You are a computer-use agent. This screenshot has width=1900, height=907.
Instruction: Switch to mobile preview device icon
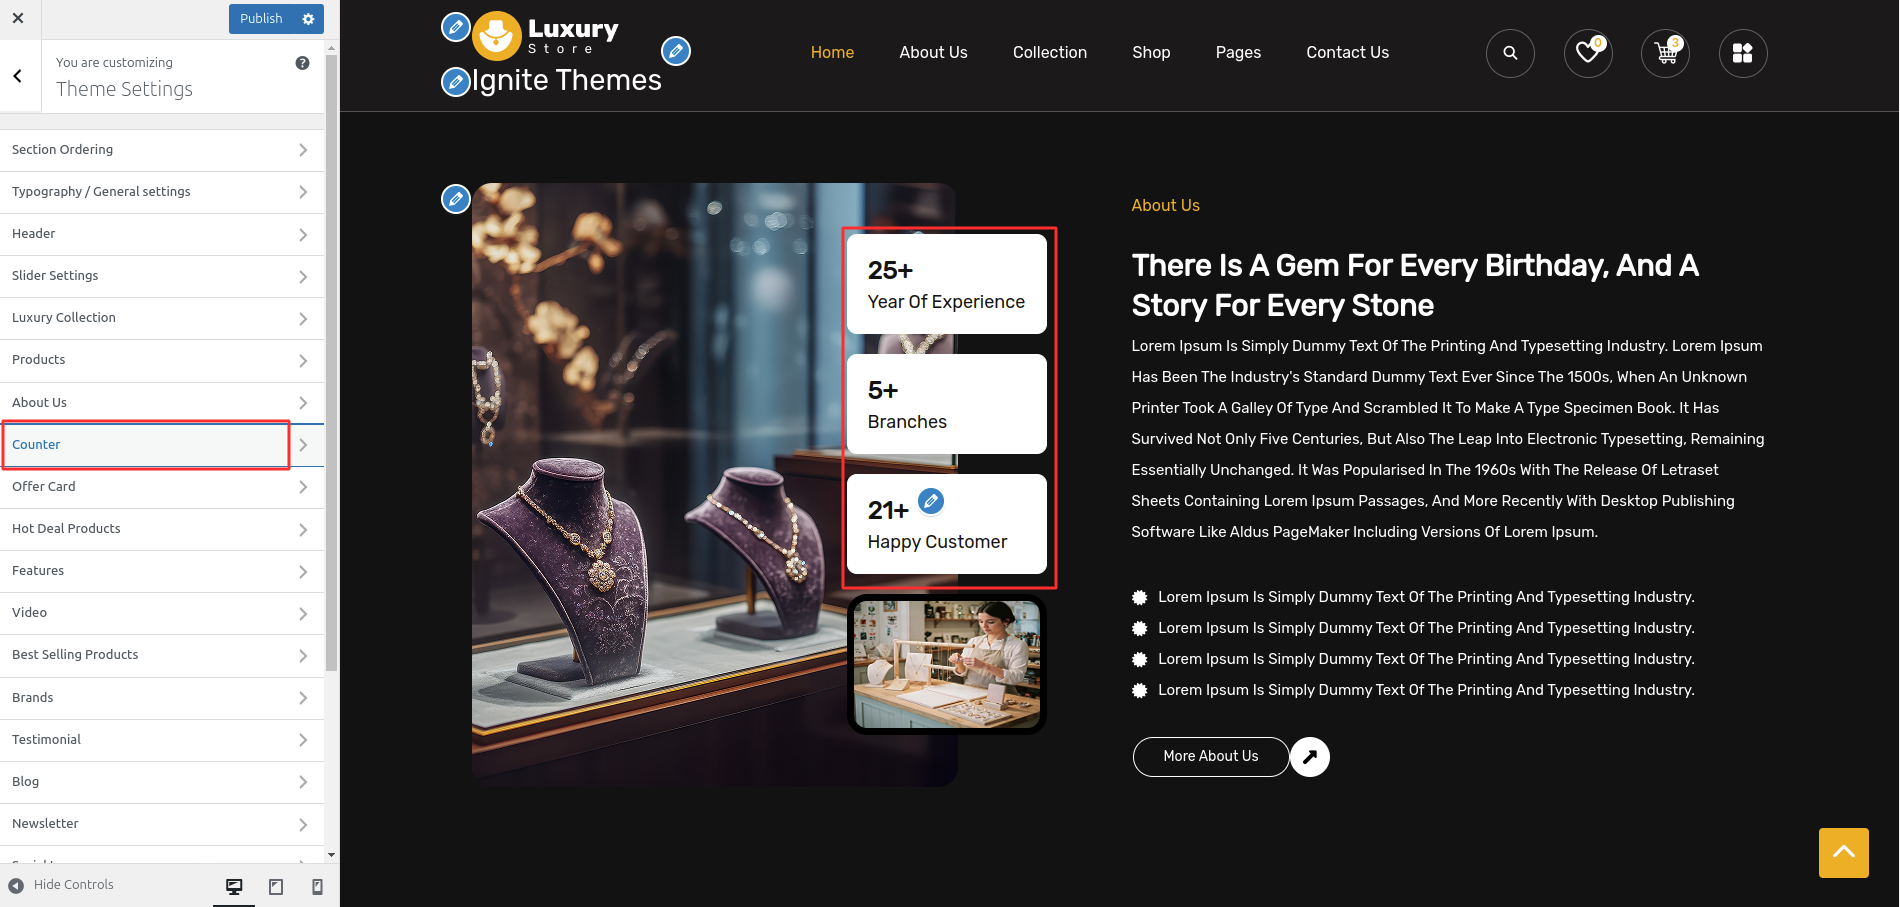[x=317, y=886]
